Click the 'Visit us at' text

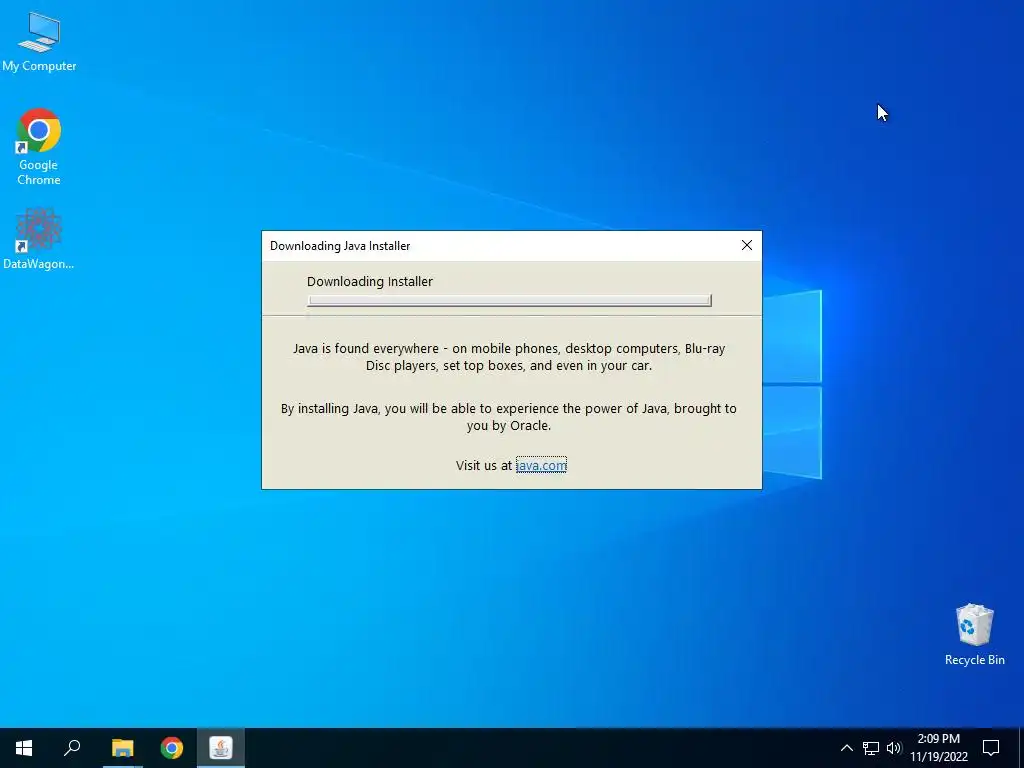(x=484, y=465)
